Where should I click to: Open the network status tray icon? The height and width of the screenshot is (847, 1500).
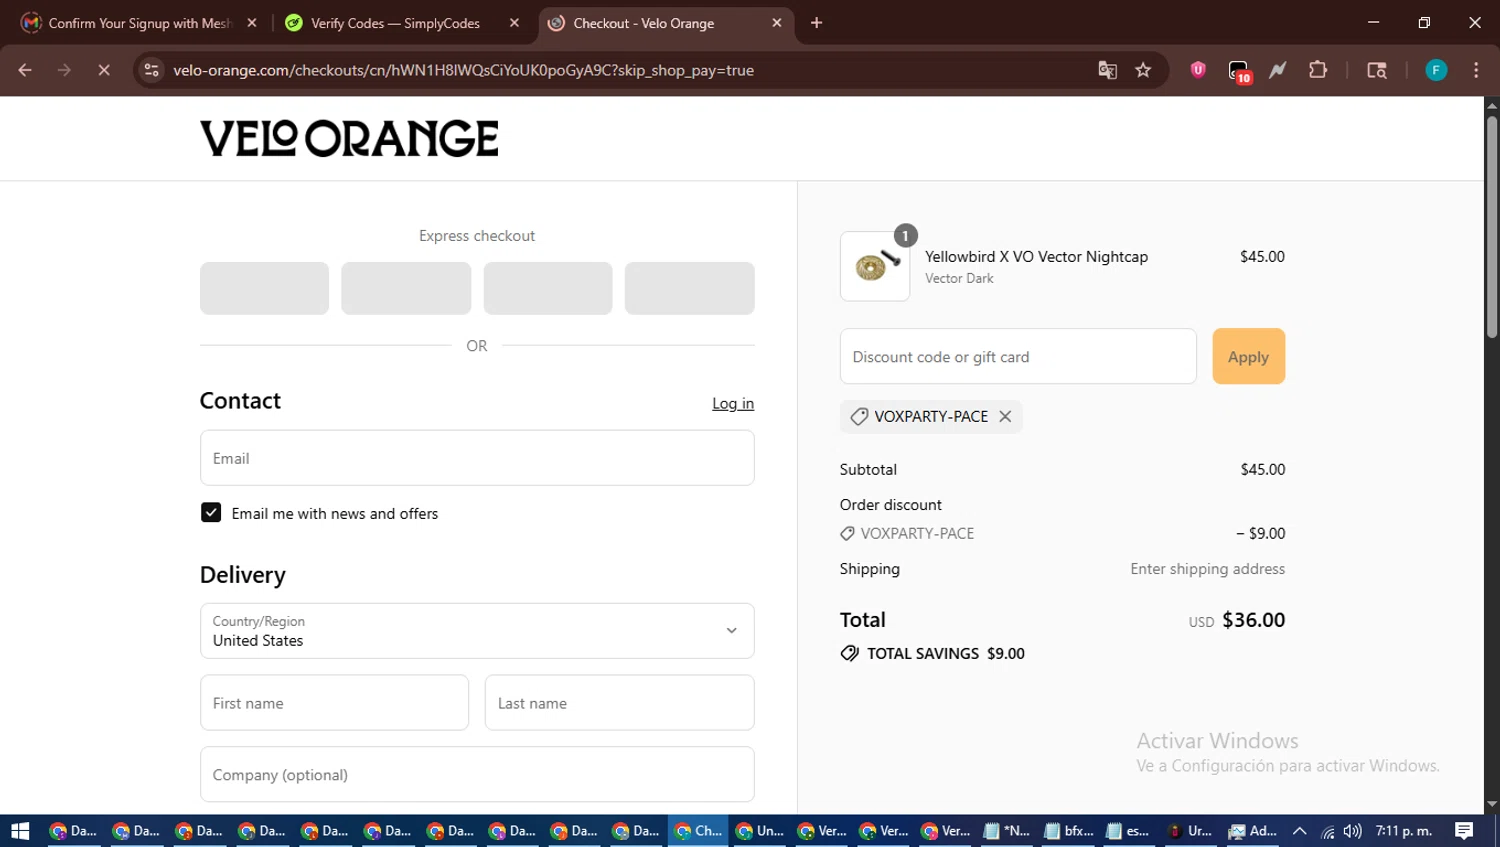pos(1327,831)
